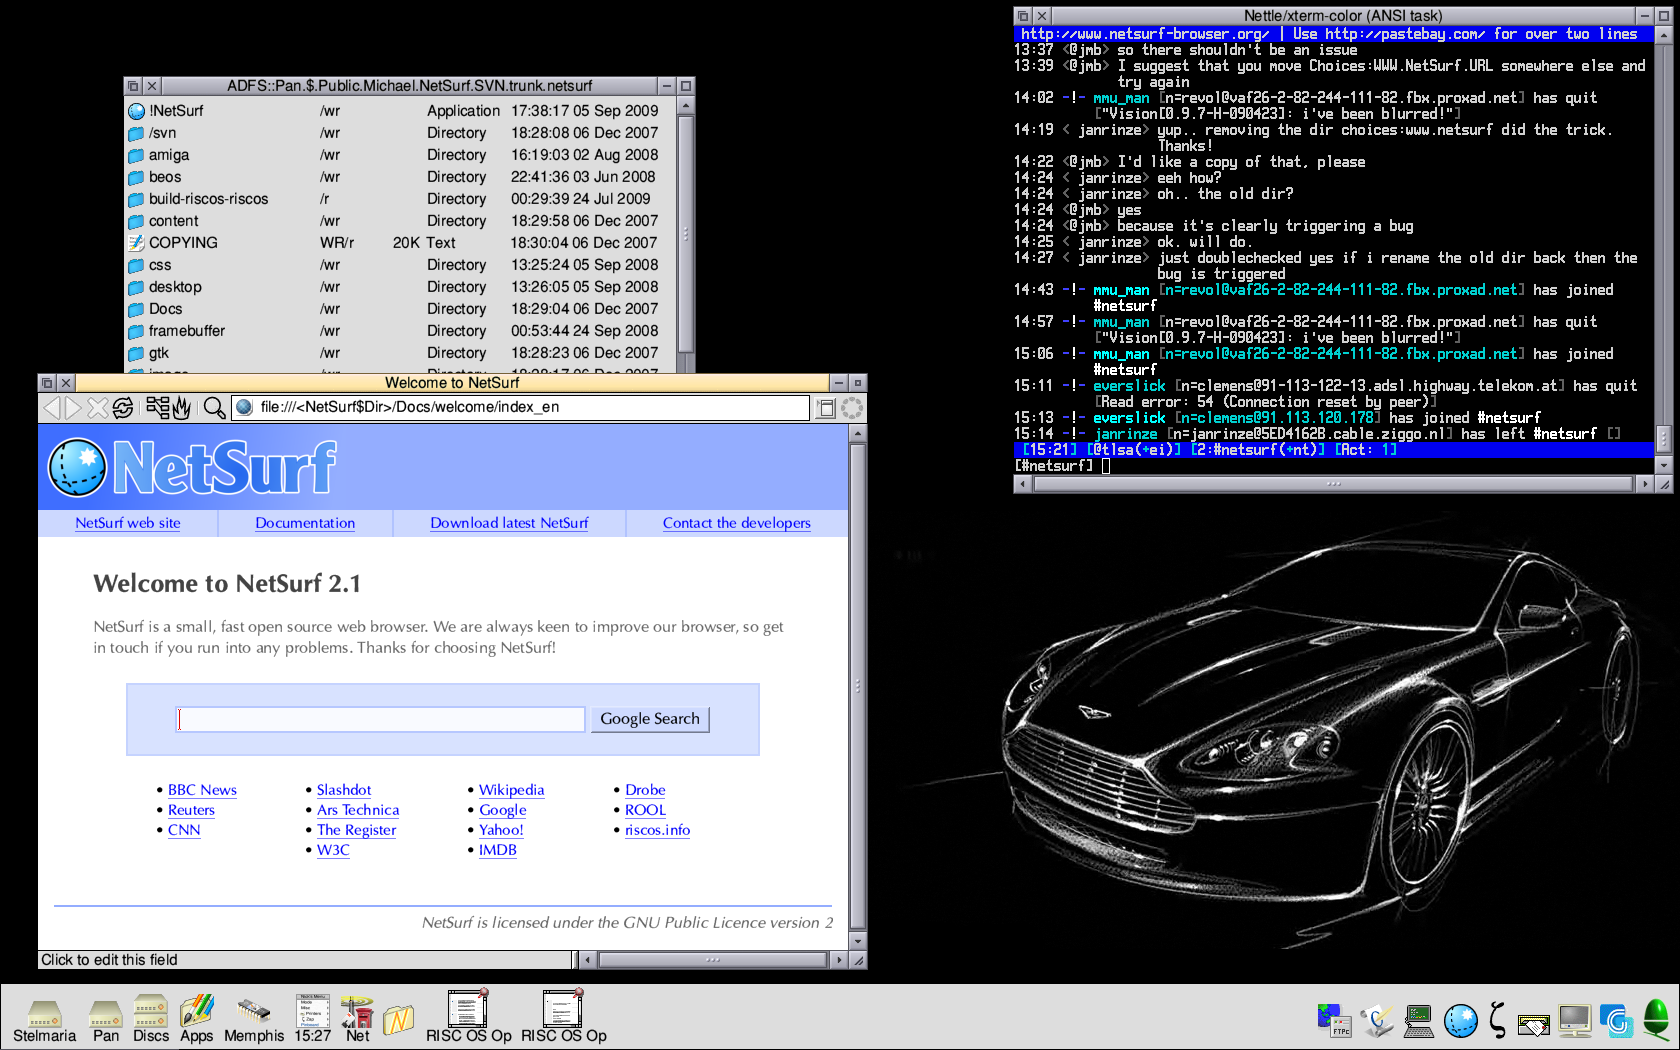Viewport: 1680px width, 1050px height.
Task: Open the BBC News link
Action: click(202, 790)
